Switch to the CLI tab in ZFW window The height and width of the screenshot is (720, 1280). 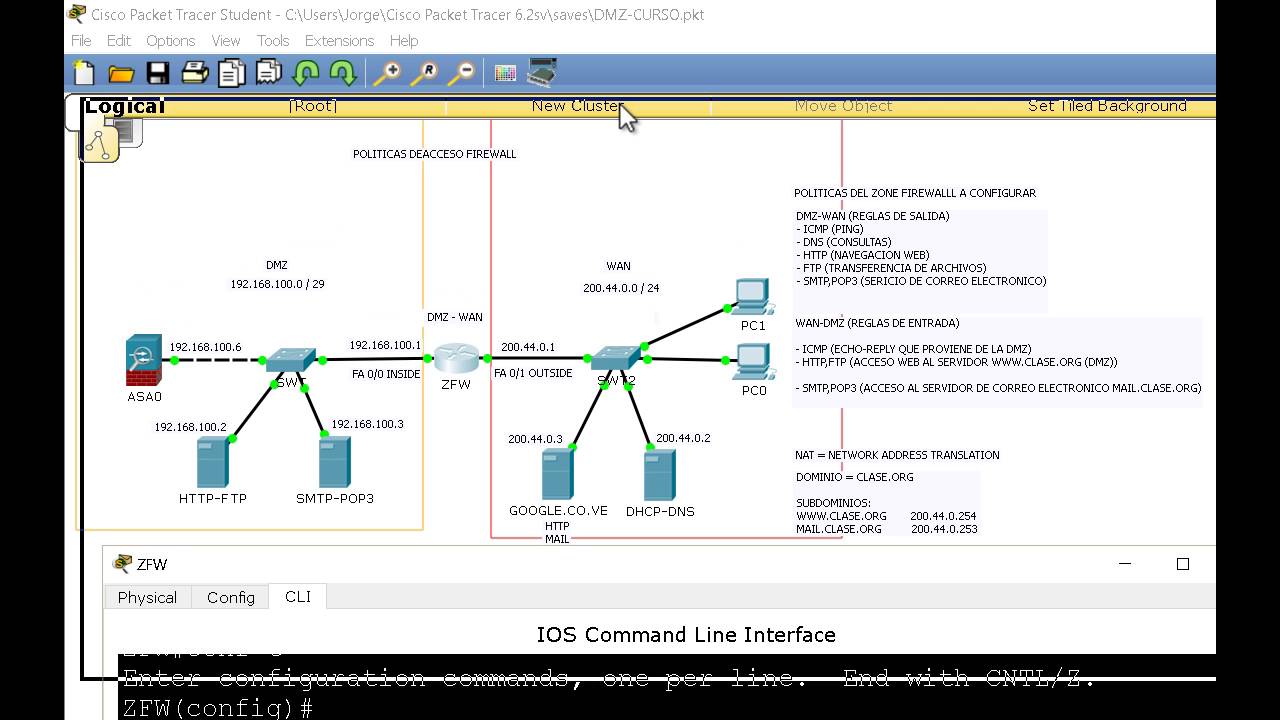pyautogui.click(x=298, y=596)
